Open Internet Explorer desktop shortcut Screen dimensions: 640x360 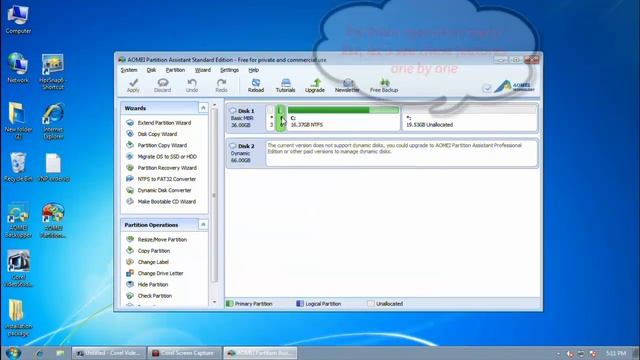pos(53,122)
